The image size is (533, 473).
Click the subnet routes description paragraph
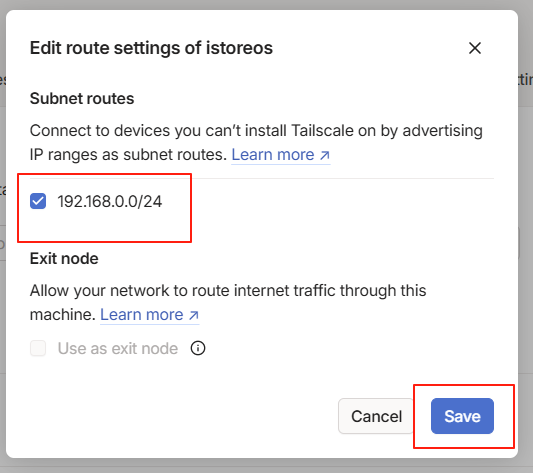click(x=256, y=142)
